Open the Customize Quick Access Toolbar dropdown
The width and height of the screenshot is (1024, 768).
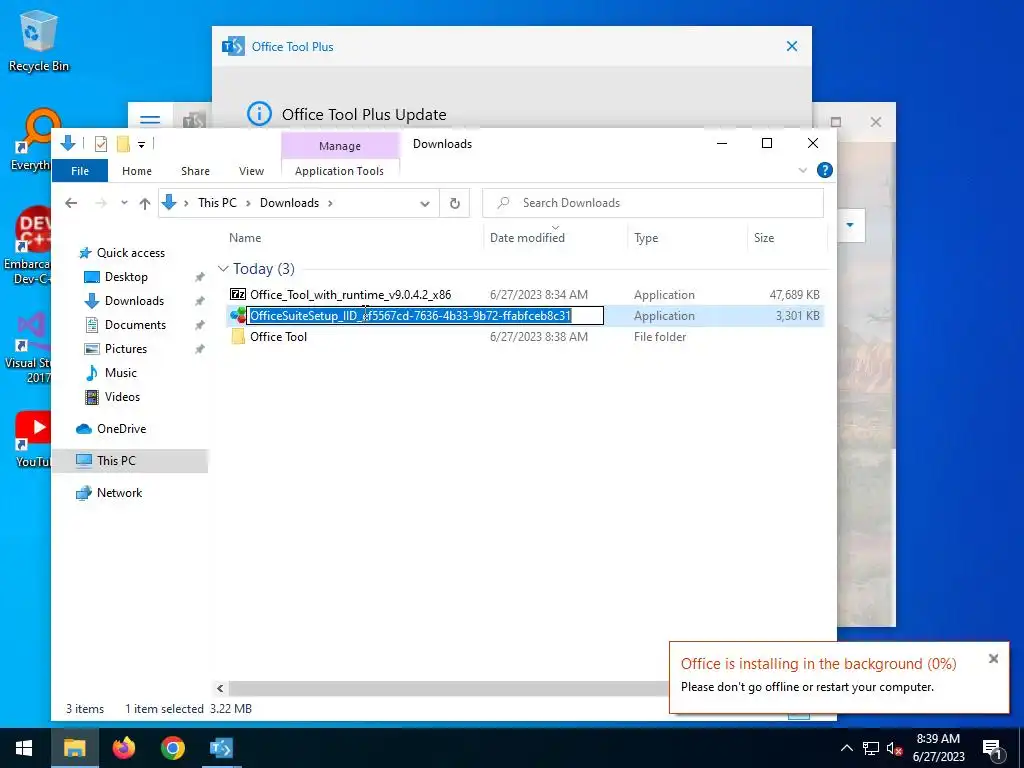(141, 144)
